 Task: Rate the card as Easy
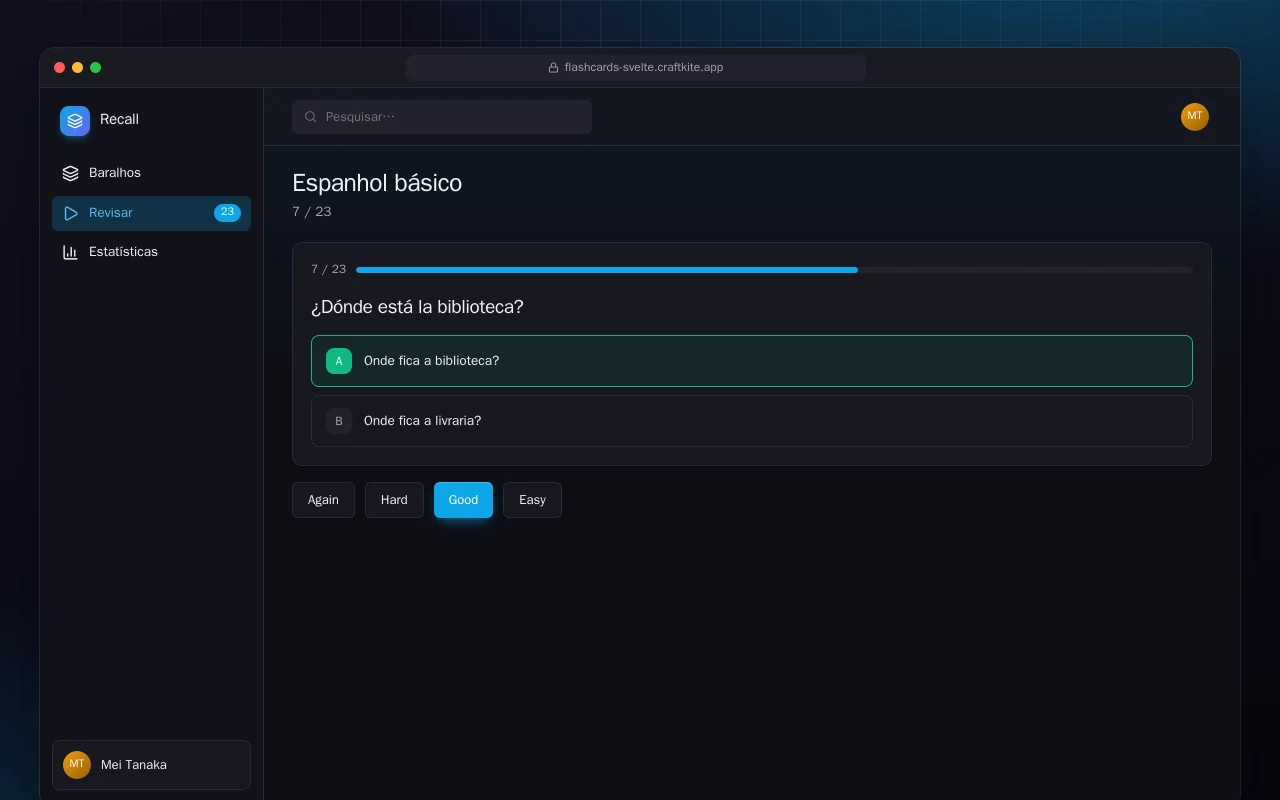(x=532, y=500)
